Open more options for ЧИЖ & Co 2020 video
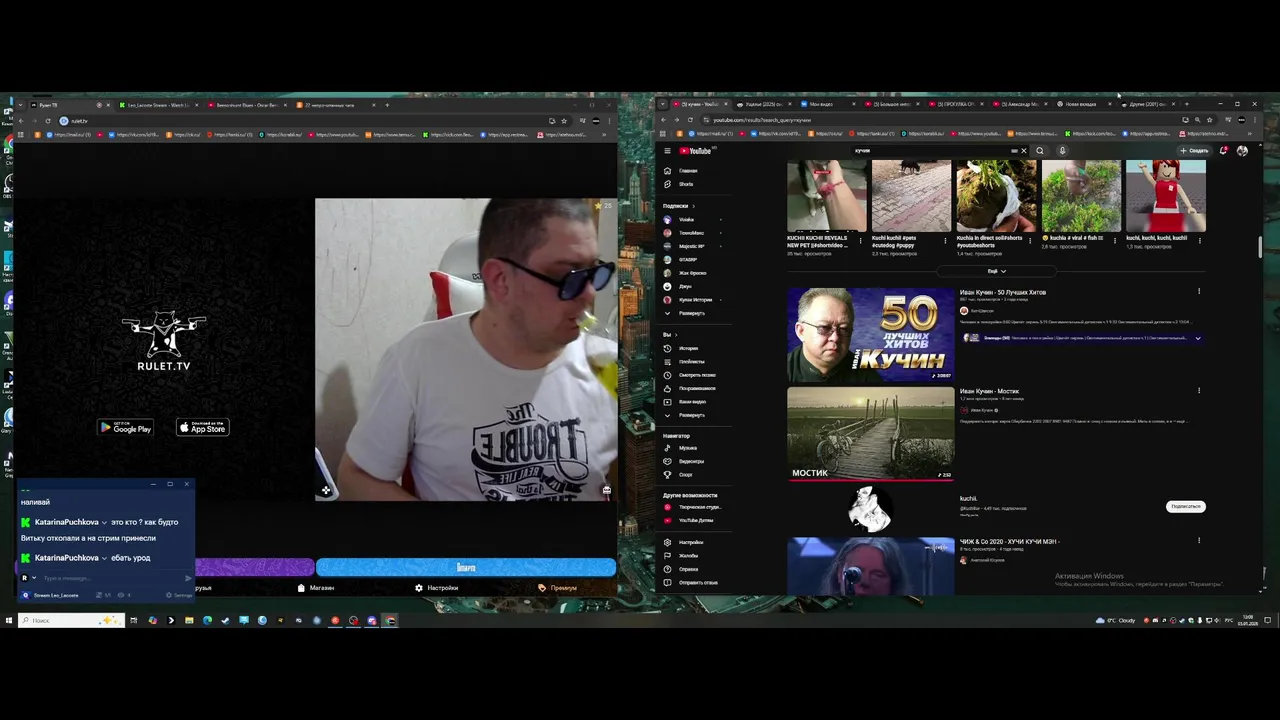Viewport: 1280px width, 720px height. pos(1199,541)
